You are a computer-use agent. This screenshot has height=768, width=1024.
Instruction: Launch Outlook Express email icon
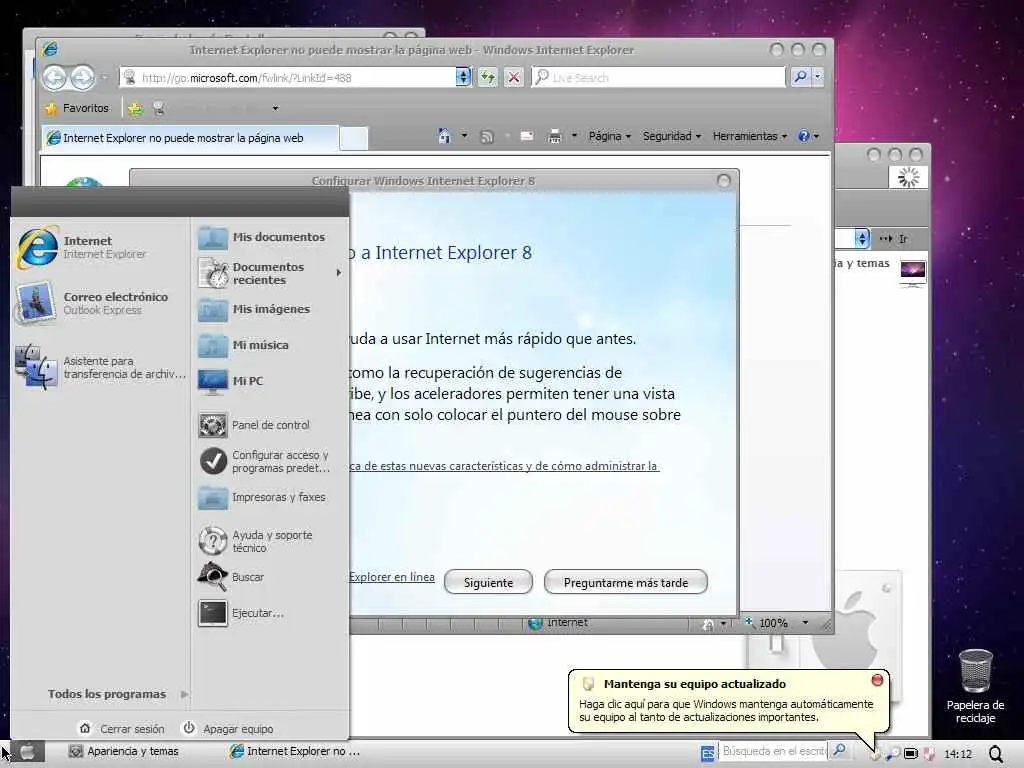[35, 303]
